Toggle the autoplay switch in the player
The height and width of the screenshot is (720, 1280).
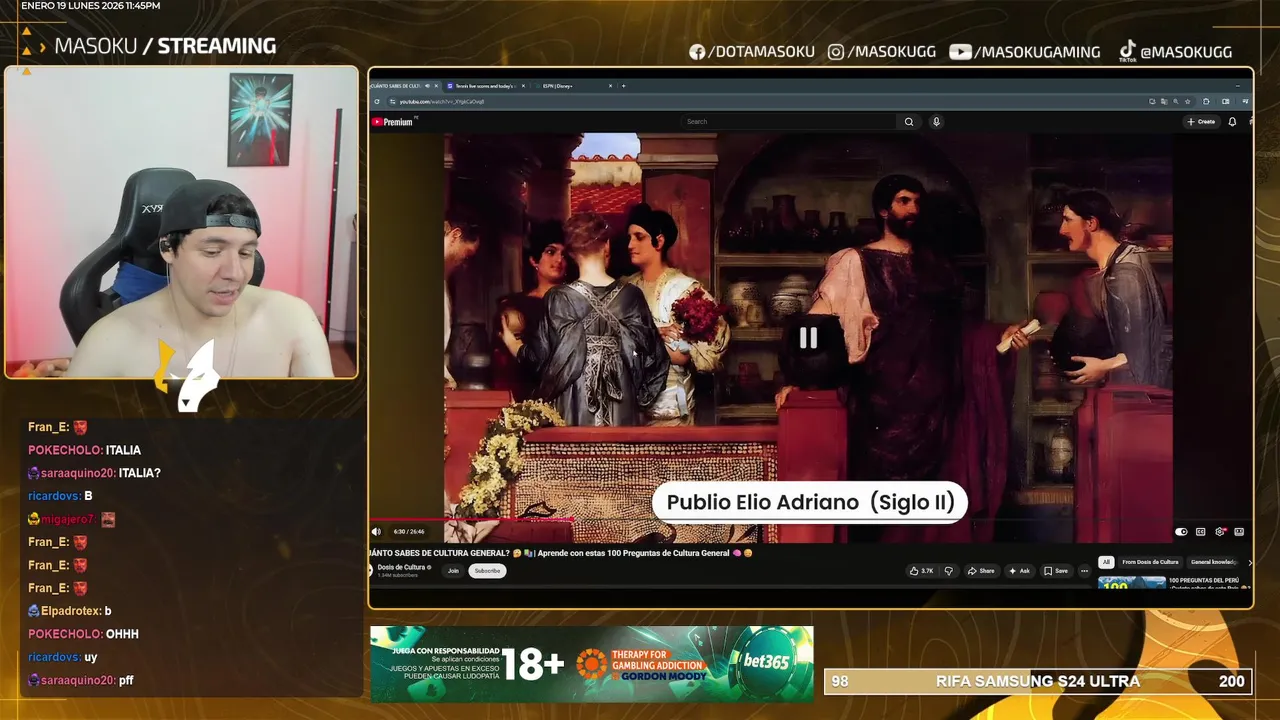(x=1181, y=532)
